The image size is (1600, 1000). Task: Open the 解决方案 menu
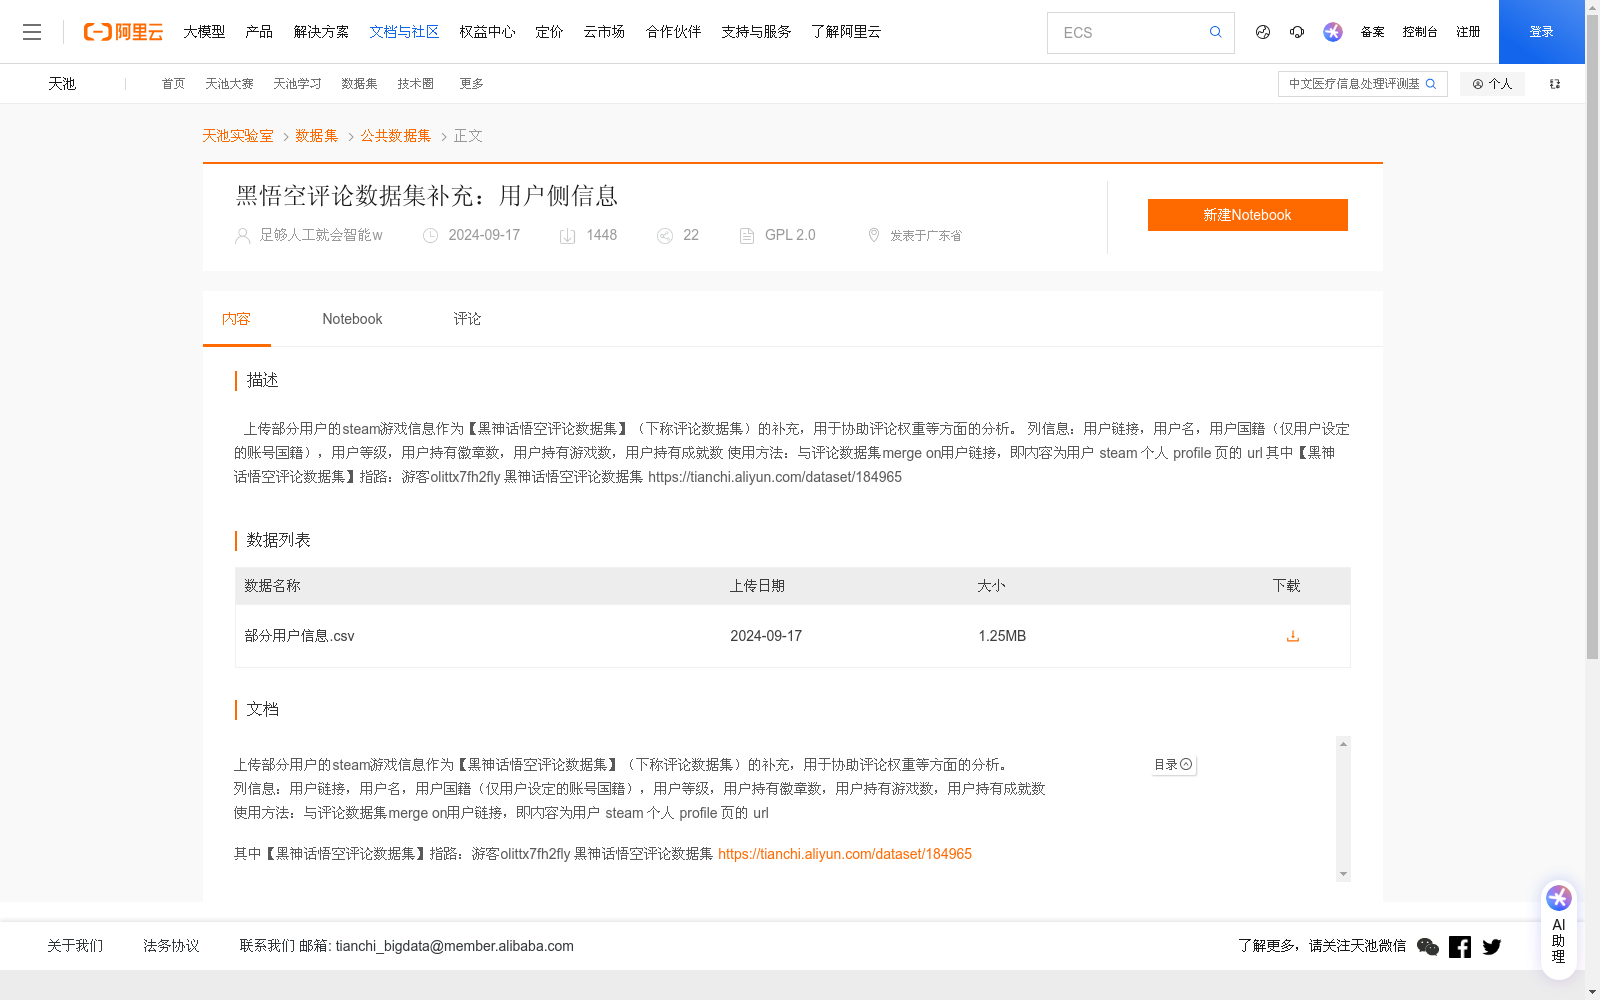(321, 32)
